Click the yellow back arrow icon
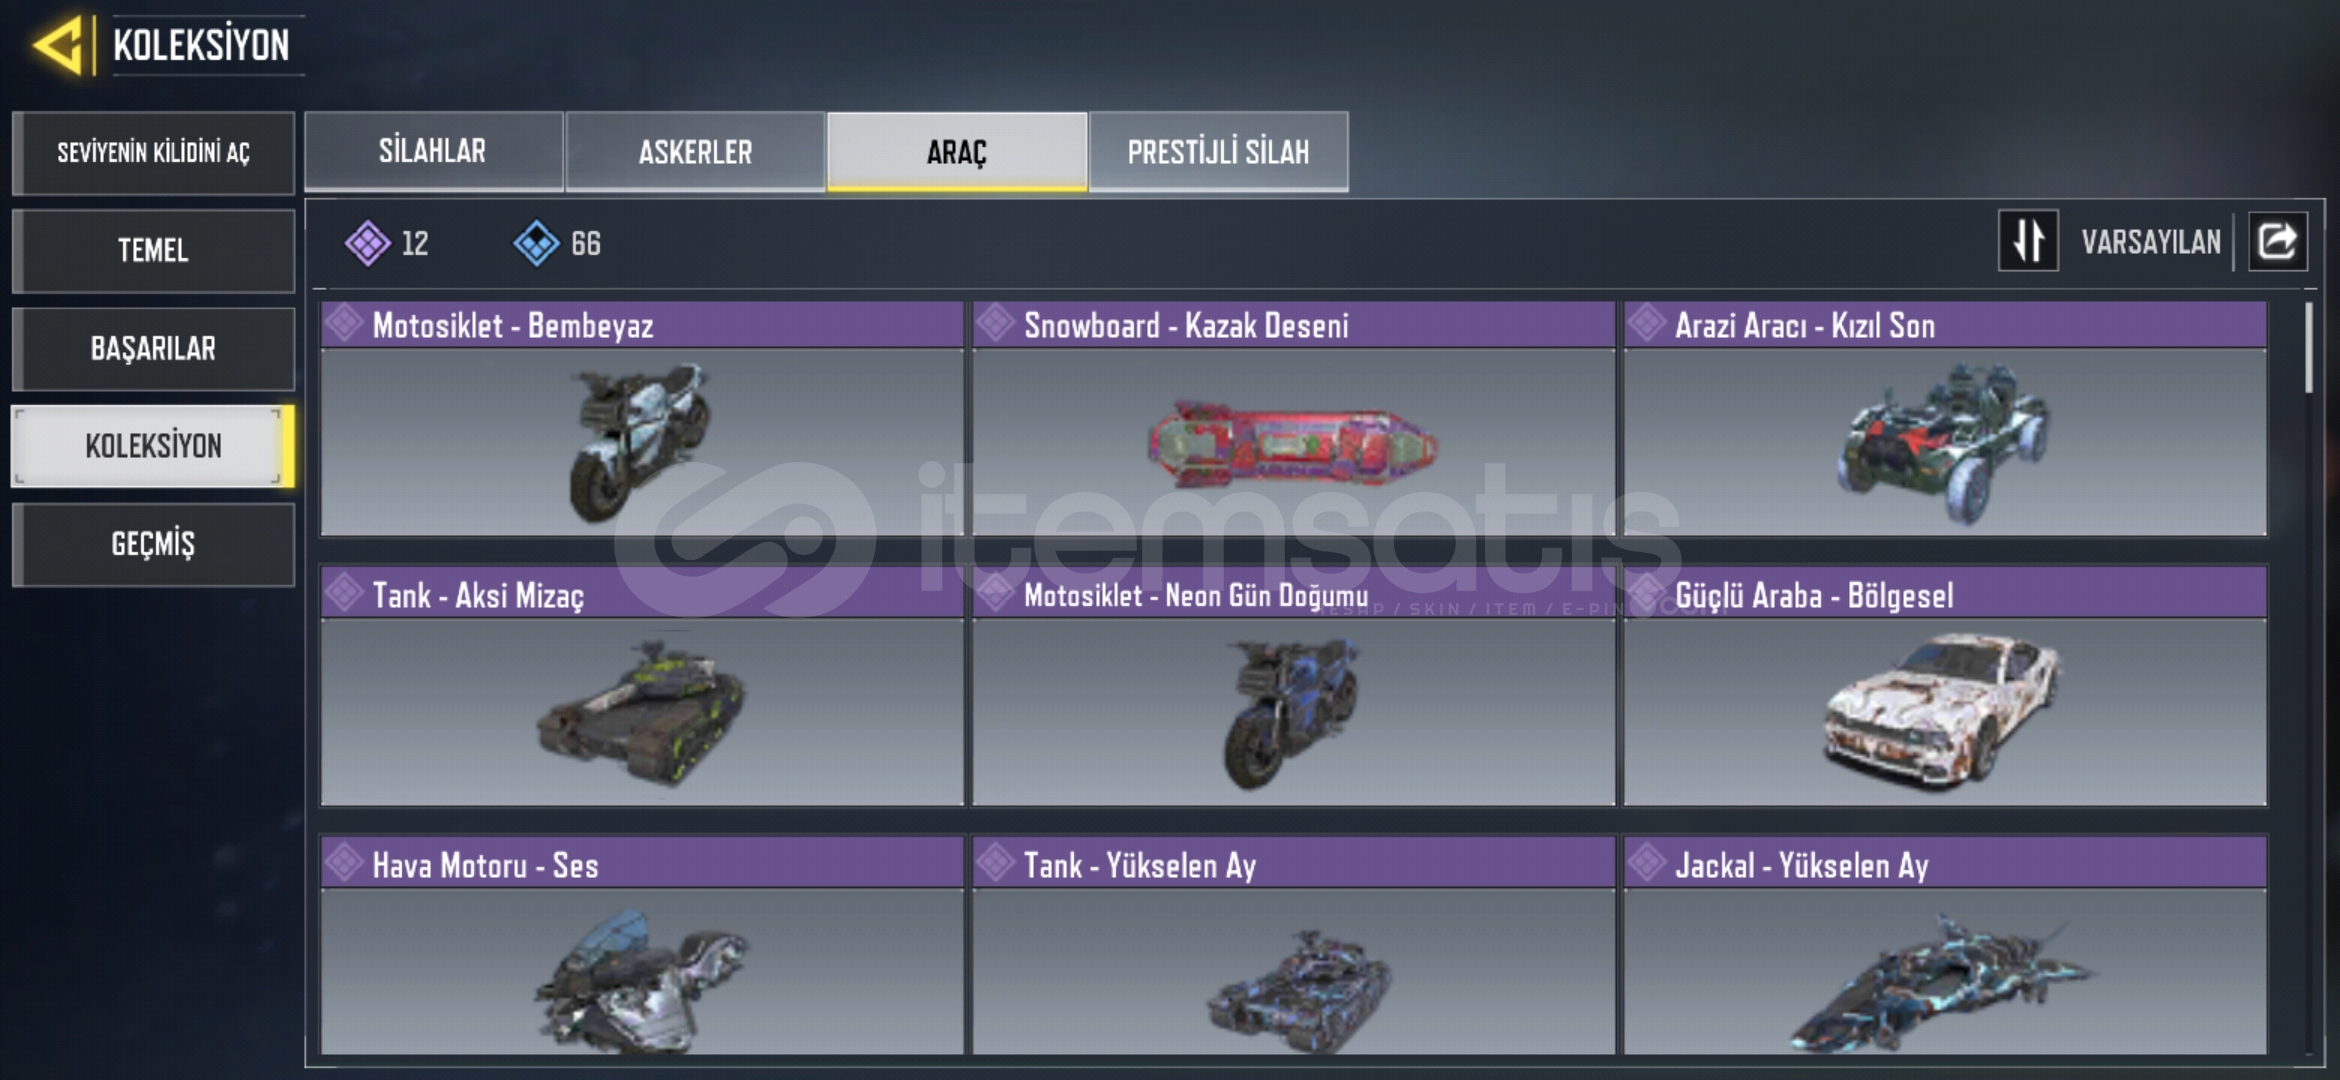The height and width of the screenshot is (1080, 2340). pyautogui.click(x=57, y=46)
